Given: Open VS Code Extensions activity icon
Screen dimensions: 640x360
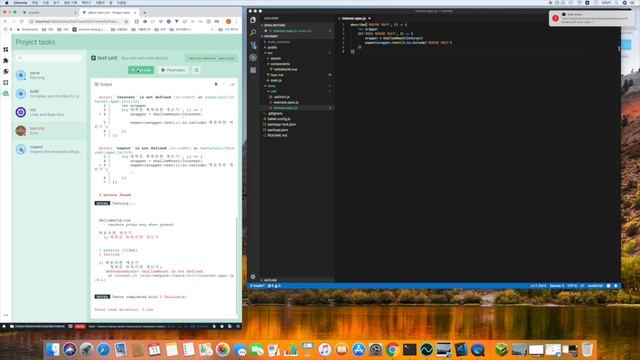Looking at the screenshot, I should [x=253, y=70].
